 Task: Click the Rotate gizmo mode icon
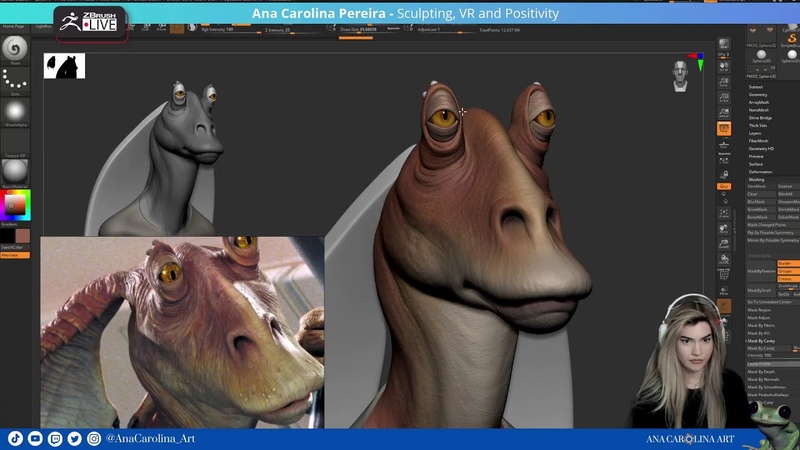pos(161,28)
